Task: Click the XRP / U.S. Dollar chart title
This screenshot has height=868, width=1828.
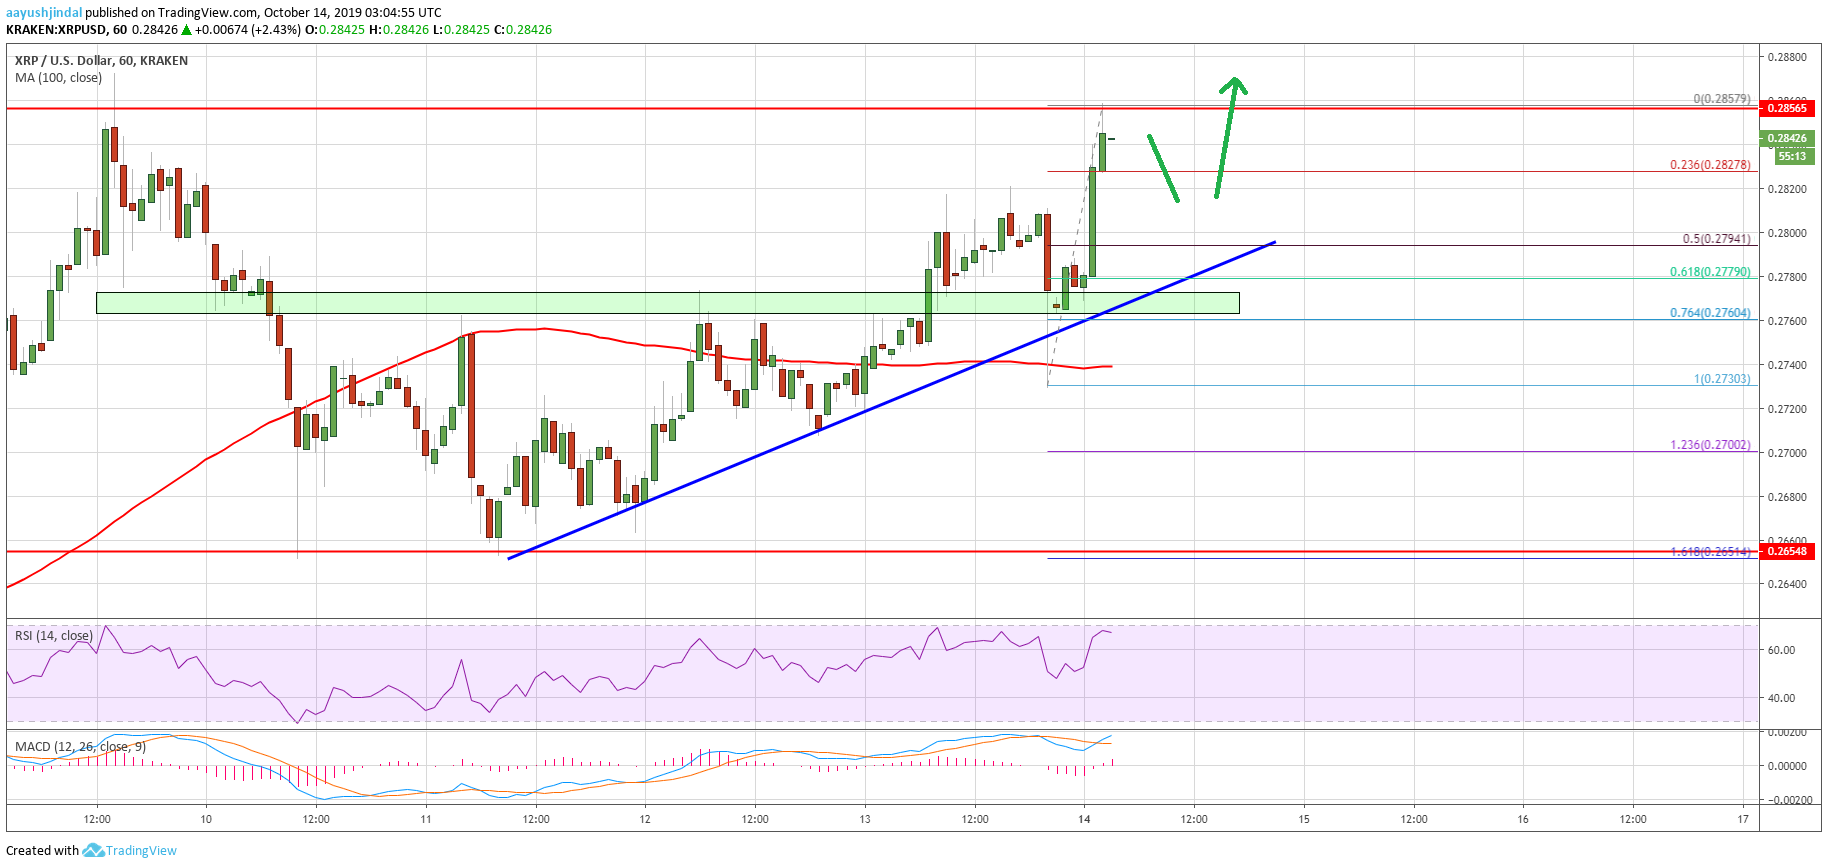Action: (x=101, y=61)
